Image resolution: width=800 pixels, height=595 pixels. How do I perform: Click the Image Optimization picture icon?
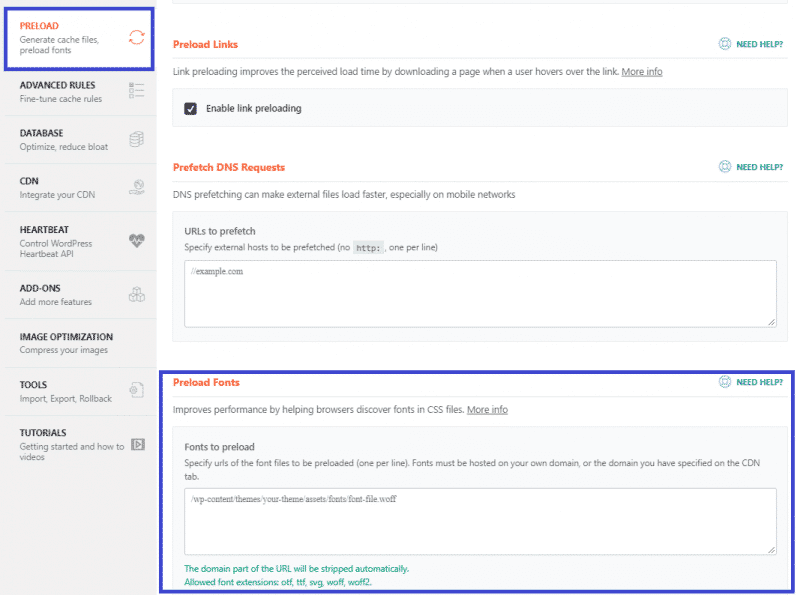(x=140, y=340)
